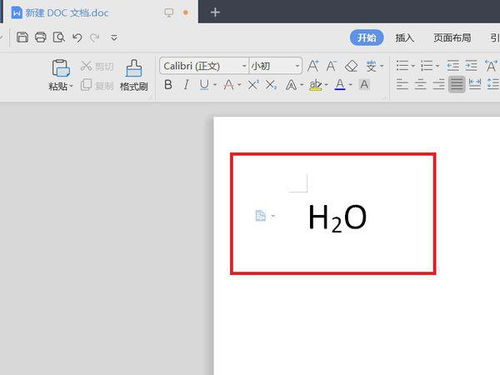
Task: Open the Calibri font name dropdown
Action: (204, 66)
